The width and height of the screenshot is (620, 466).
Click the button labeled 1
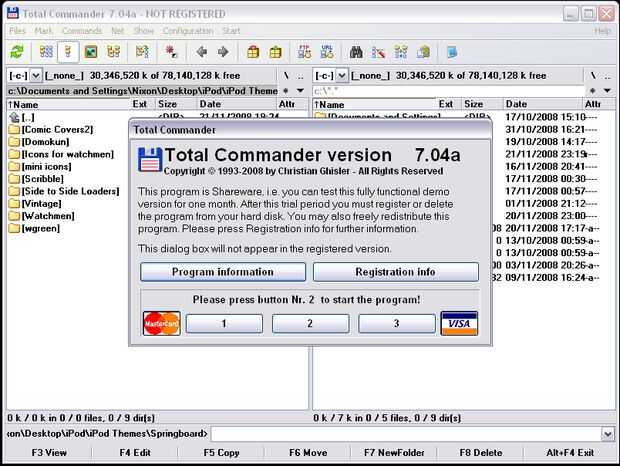pos(224,324)
